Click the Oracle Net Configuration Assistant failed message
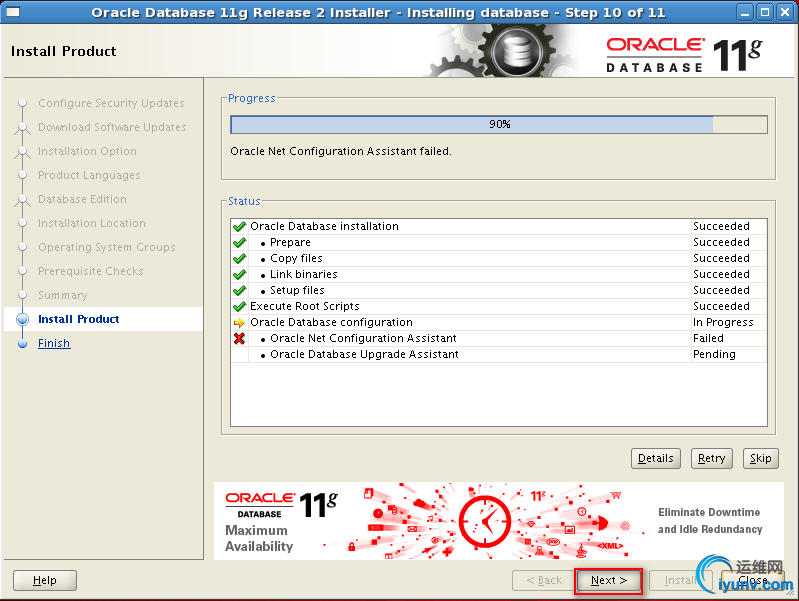This screenshot has height=601, width=799. coord(341,151)
